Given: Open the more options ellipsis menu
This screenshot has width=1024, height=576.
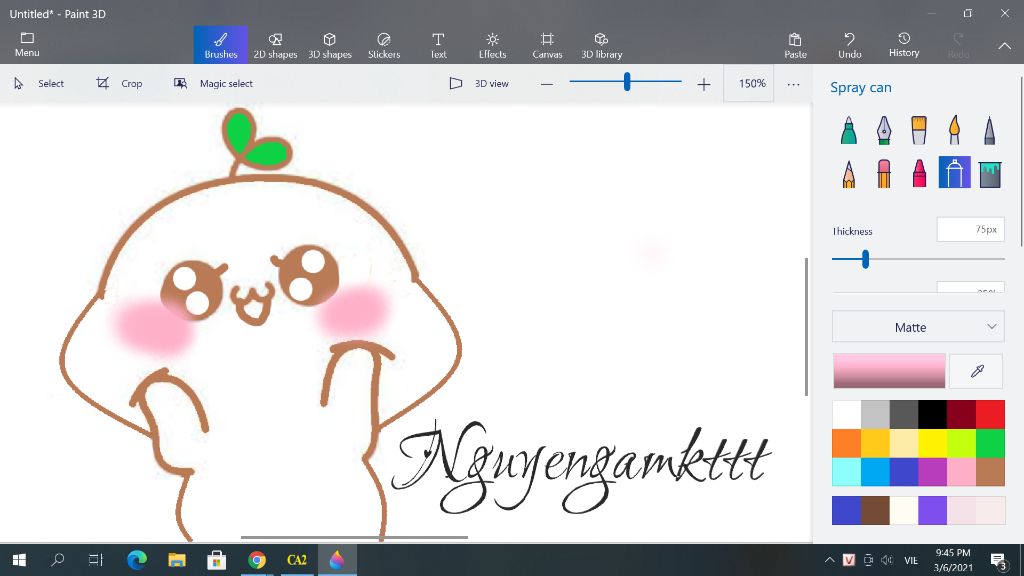Looking at the screenshot, I should (x=793, y=84).
